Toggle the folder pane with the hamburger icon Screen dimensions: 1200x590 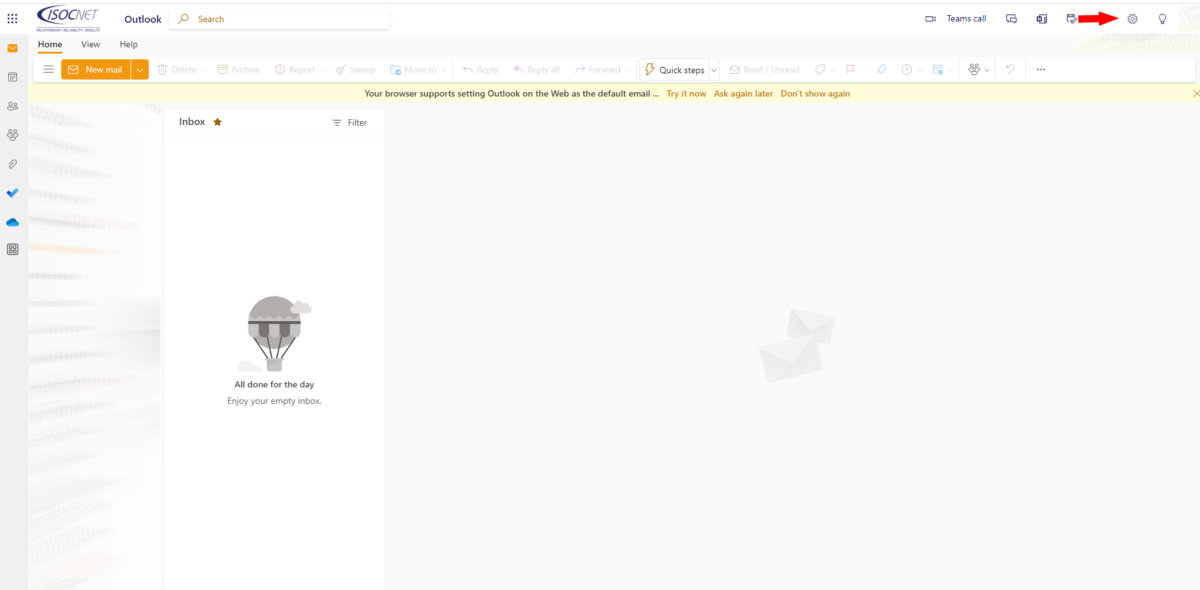(48, 69)
